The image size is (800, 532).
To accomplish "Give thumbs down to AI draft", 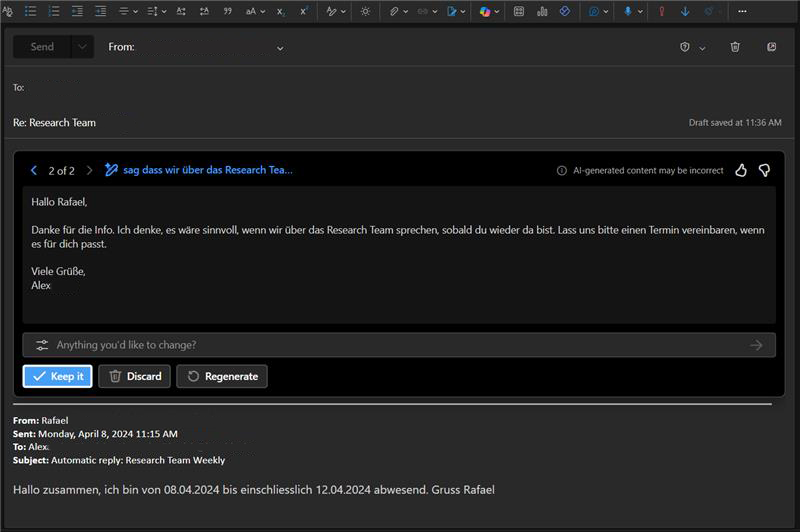I will click(764, 171).
